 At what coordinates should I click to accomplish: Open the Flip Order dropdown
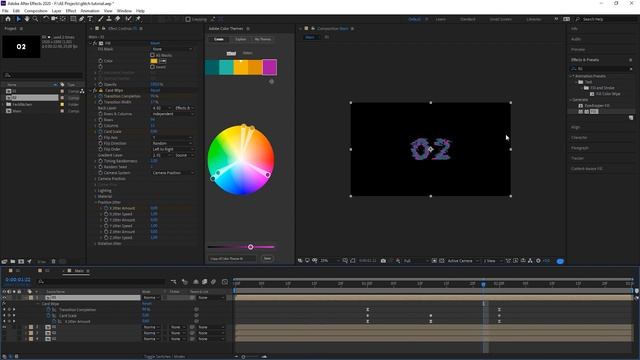coord(172,149)
